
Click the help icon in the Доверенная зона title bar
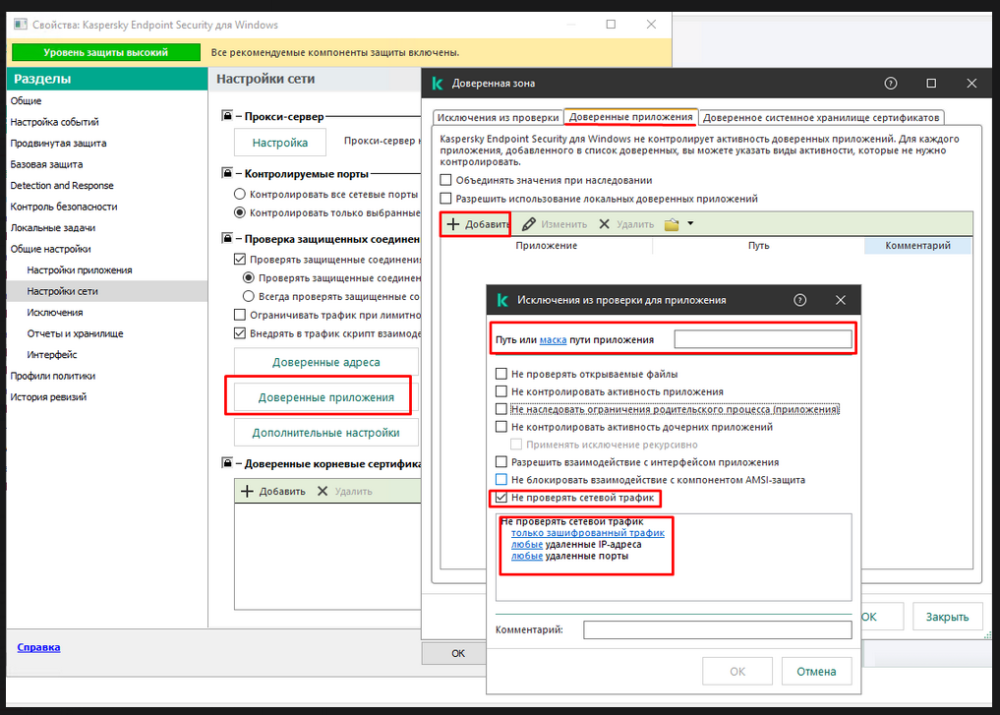point(890,84)
